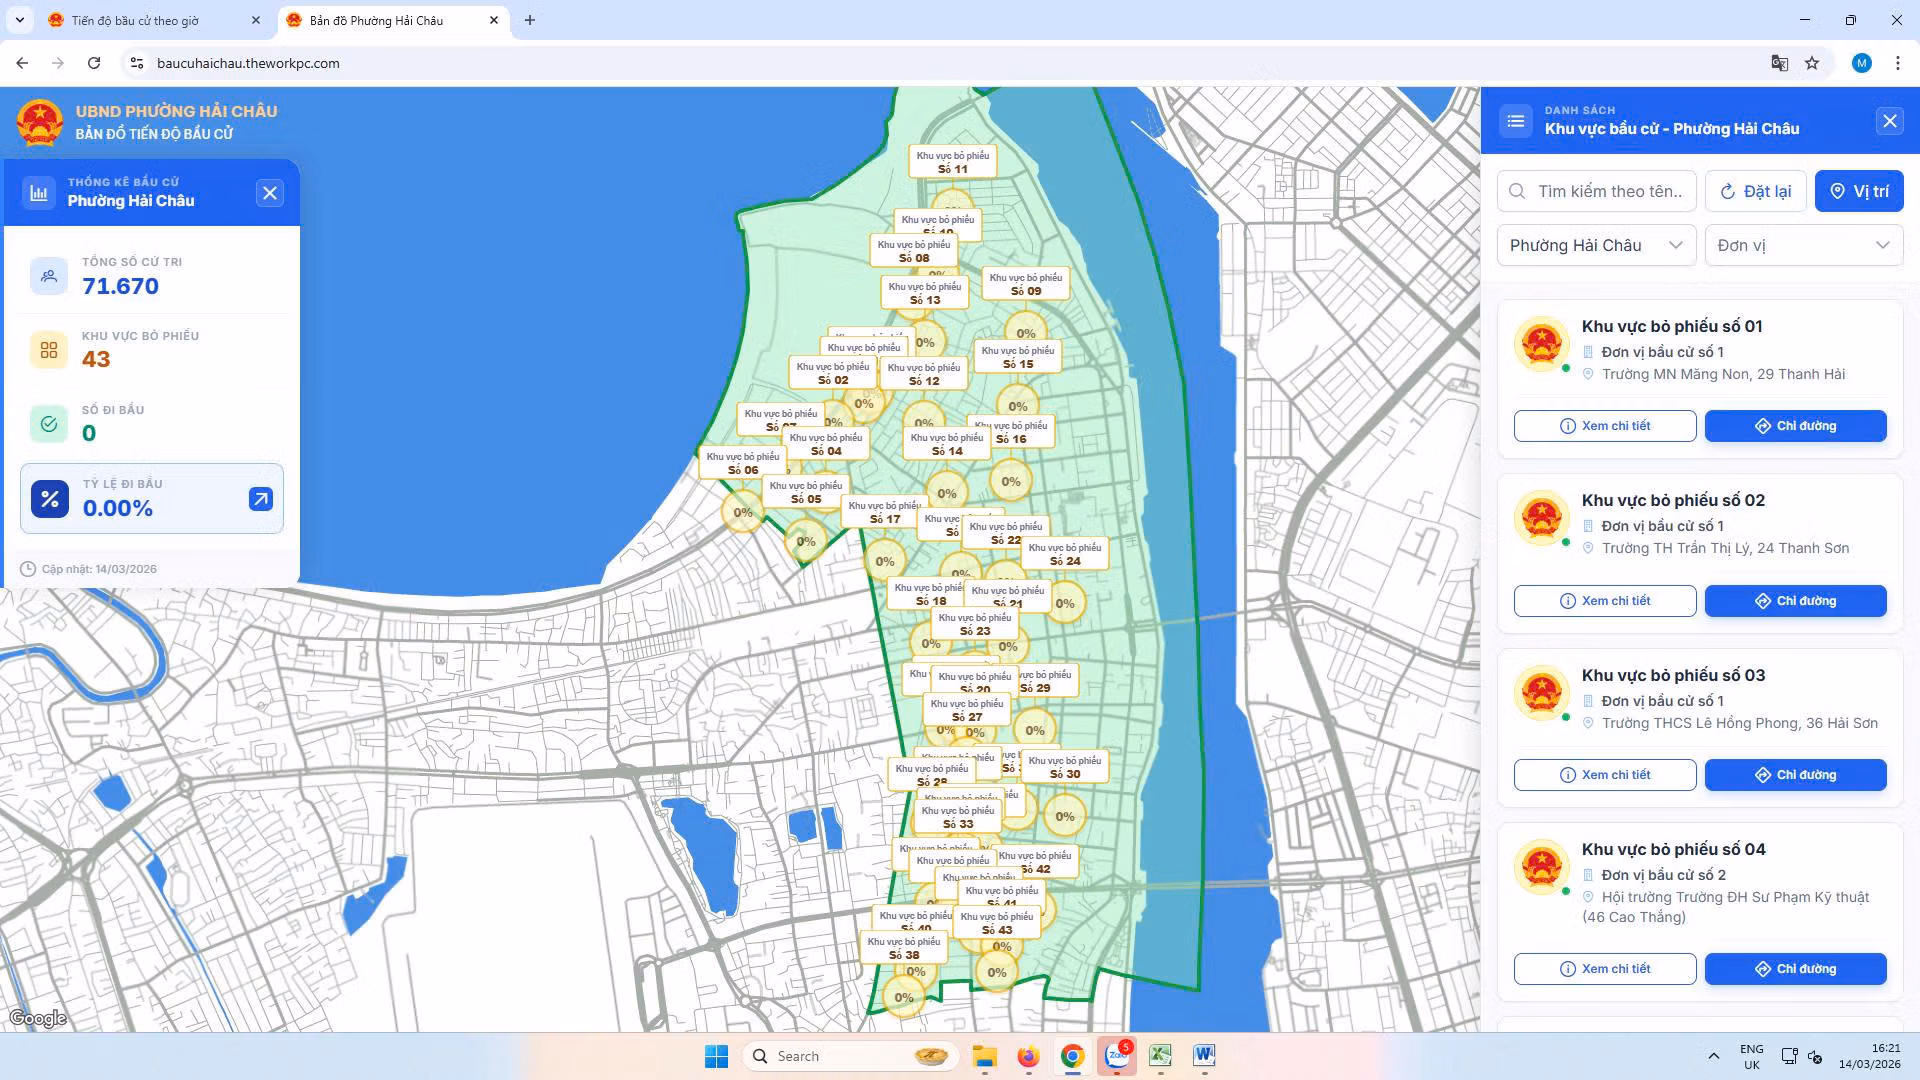
Task: Close the Khu vực bầu cử list panel
Action: point(1889,121)
